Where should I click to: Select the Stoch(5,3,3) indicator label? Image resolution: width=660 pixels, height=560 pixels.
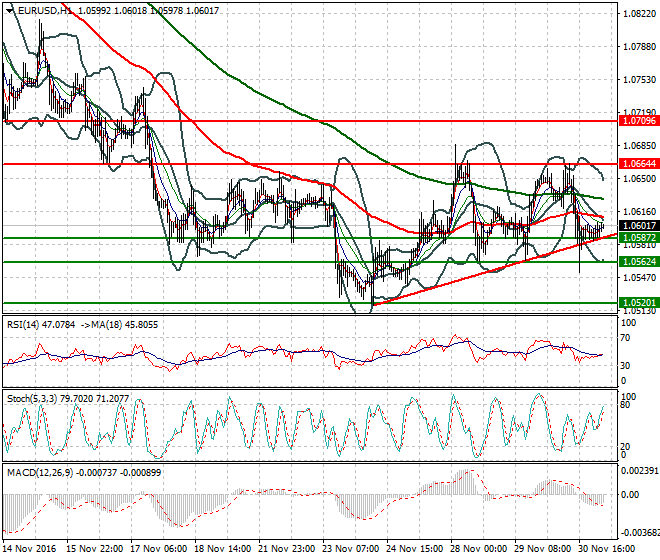[32, 399]
